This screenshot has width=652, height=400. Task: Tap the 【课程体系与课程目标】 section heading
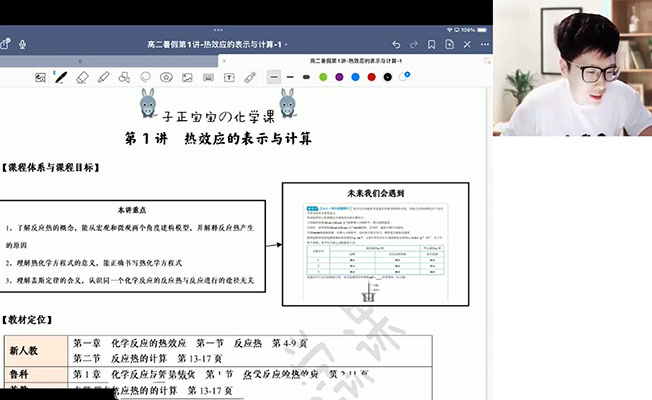point(50,168)
